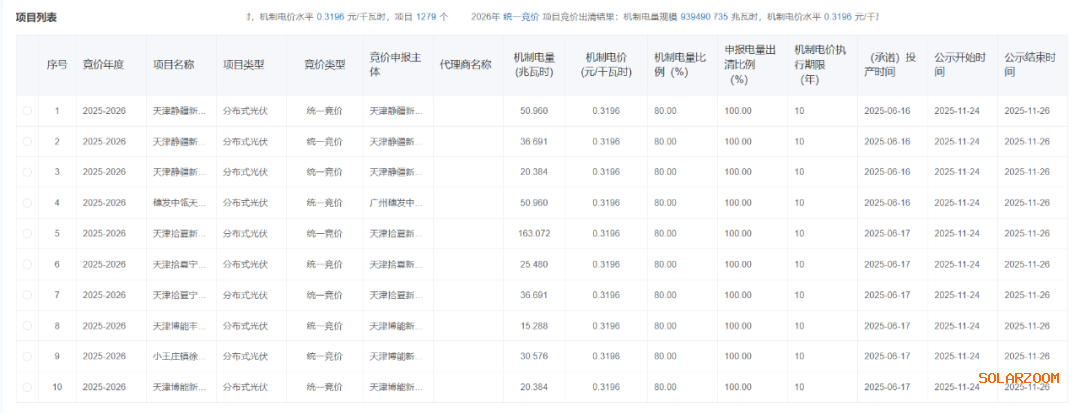
Task: Click the blue 1279 project count
Action: coord(425,17)
